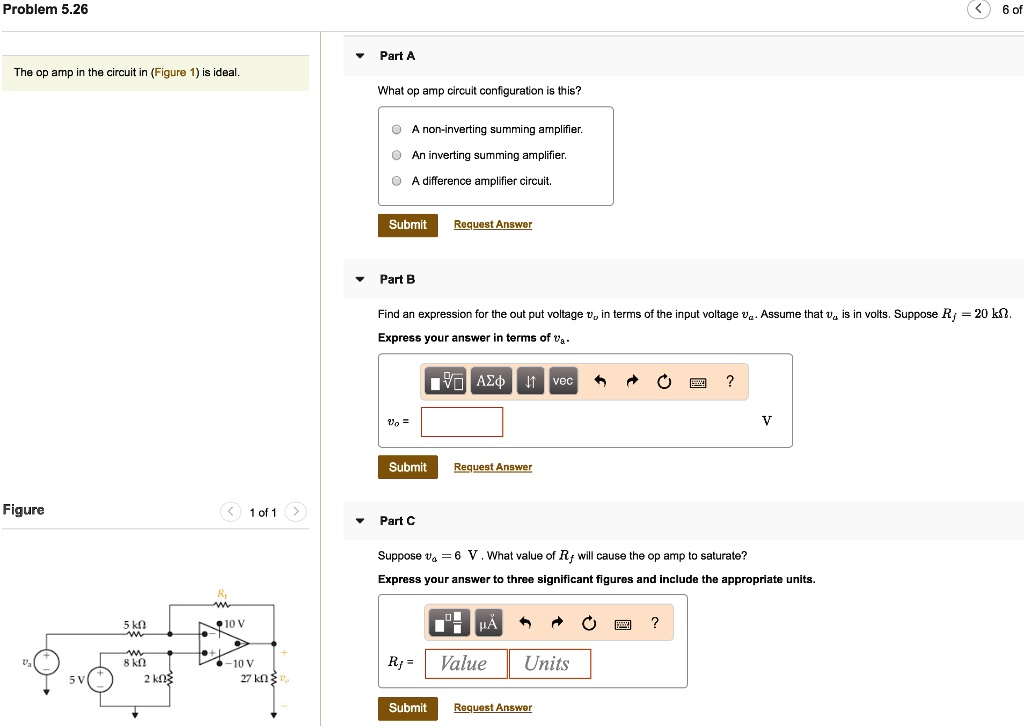Click the Value input field in Part C
Image resolution: width=1024 pixels, height=726 pixels.
(466, 663)
